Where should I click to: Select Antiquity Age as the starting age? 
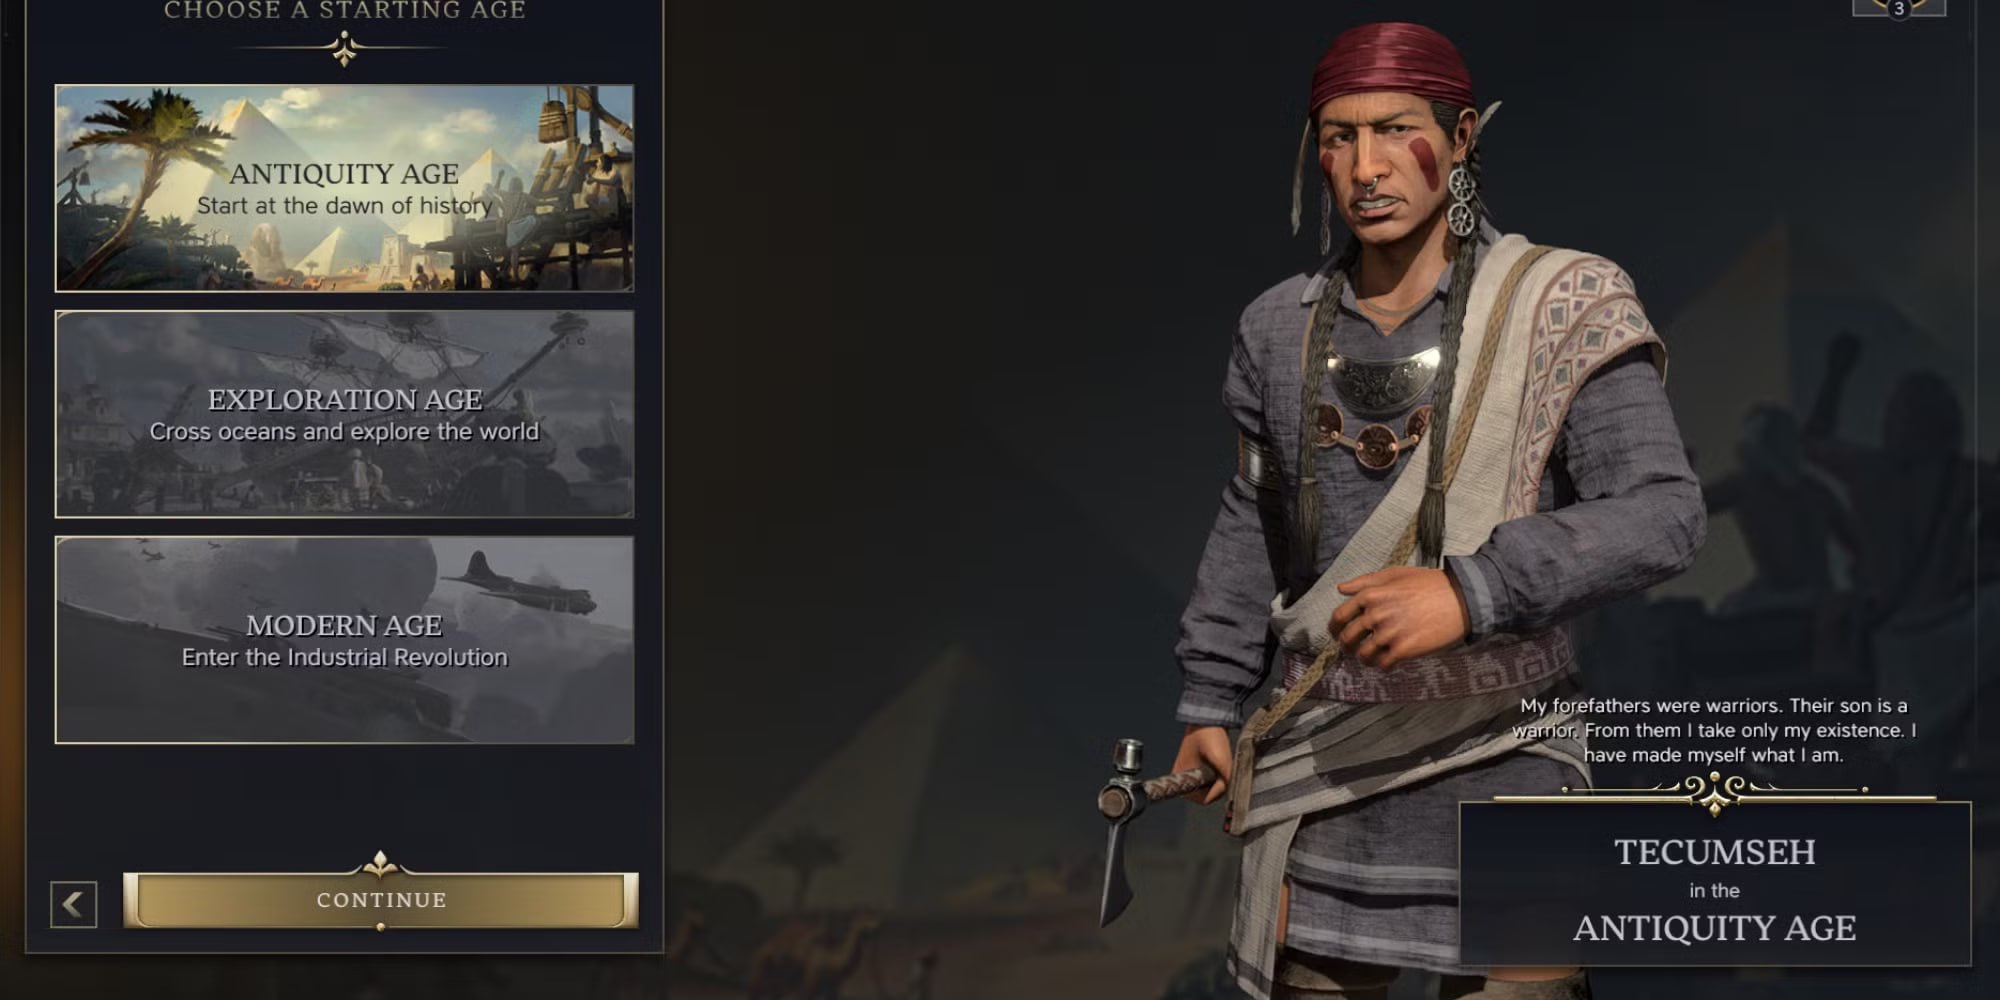[x=344, y=188]
